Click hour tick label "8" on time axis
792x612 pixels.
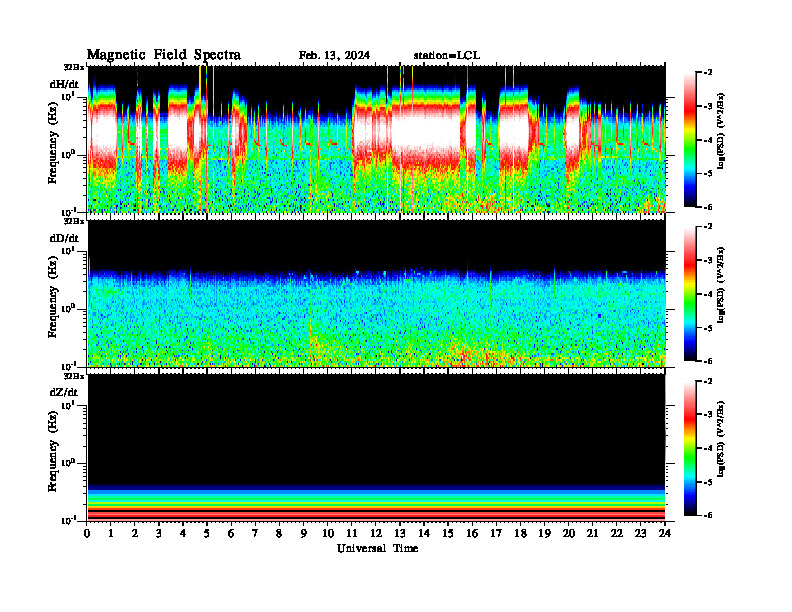coord(279,534)
